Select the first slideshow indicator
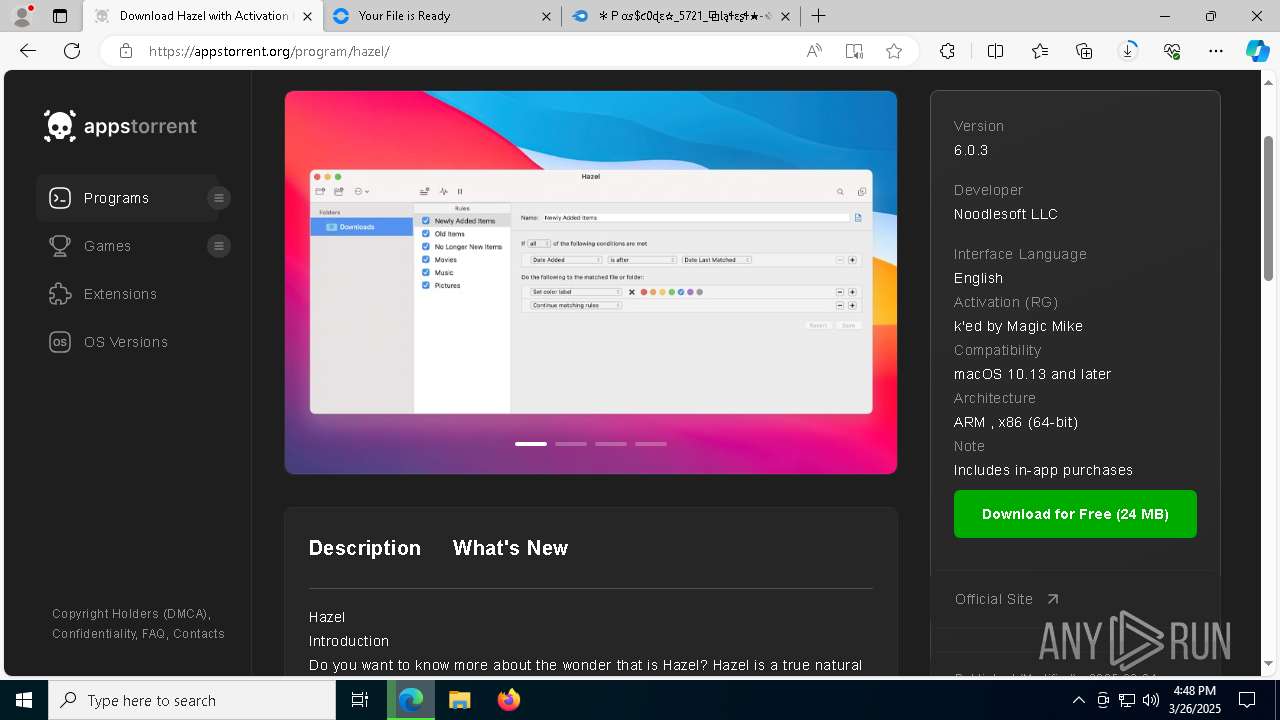This screenshot has width=1280, height=720. (531, 443)
